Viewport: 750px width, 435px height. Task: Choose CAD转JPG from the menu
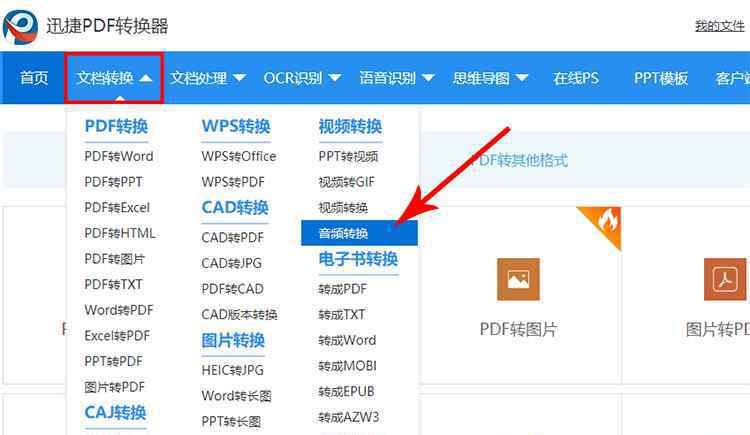pos(232,263)
